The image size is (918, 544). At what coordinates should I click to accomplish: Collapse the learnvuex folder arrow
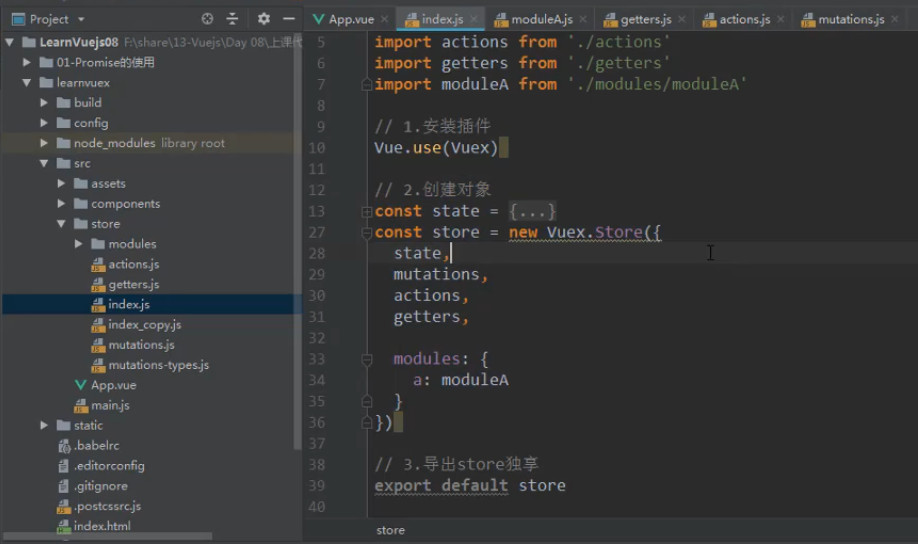(26, 83)
